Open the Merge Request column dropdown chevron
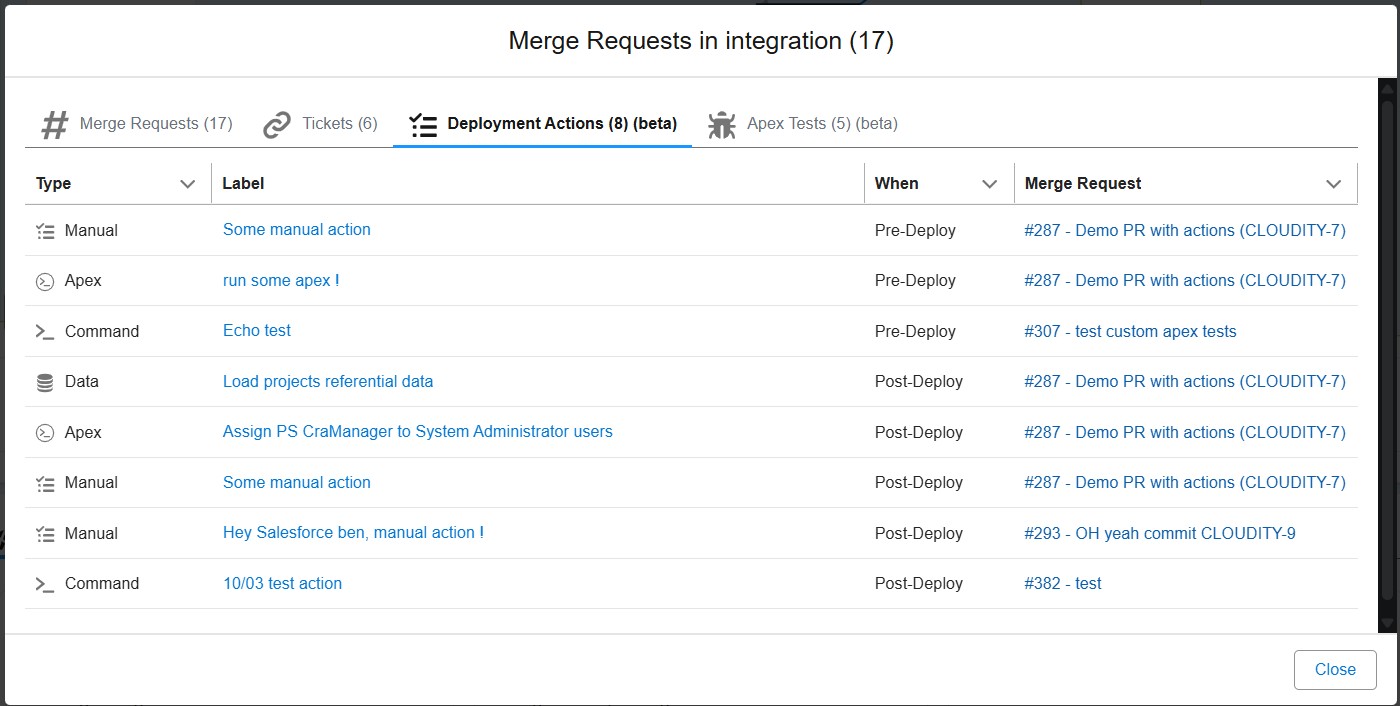The height and width of the screenshot is (706, 1400). pos(1333,184)
